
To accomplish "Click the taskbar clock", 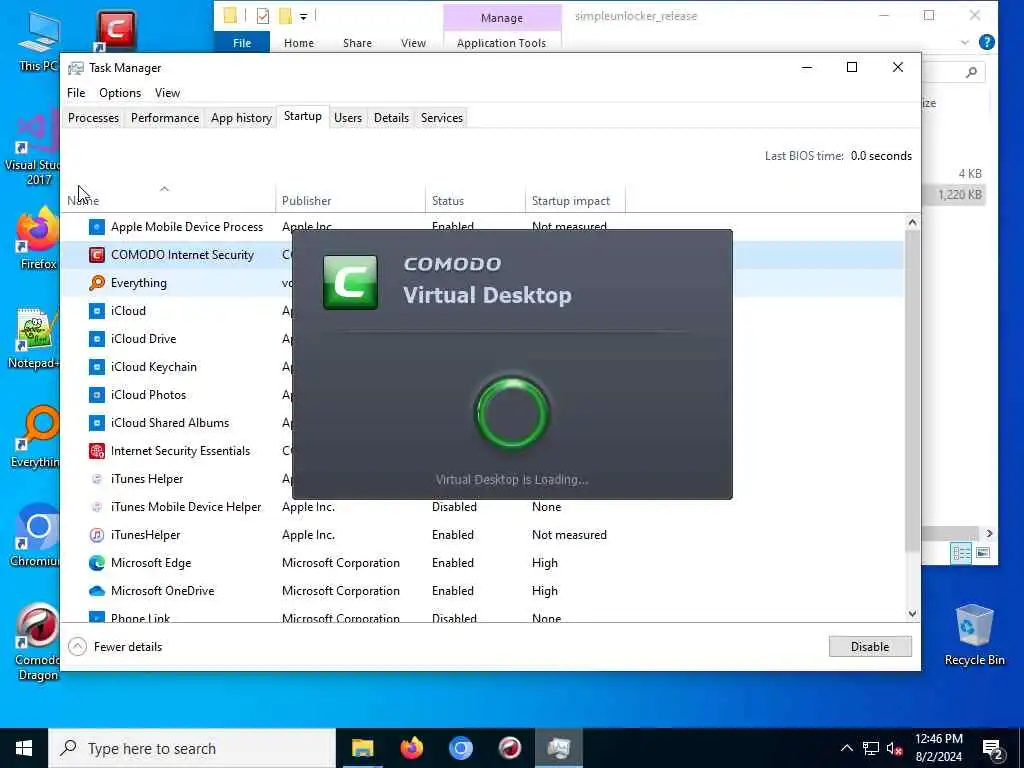I will [938, 748].
